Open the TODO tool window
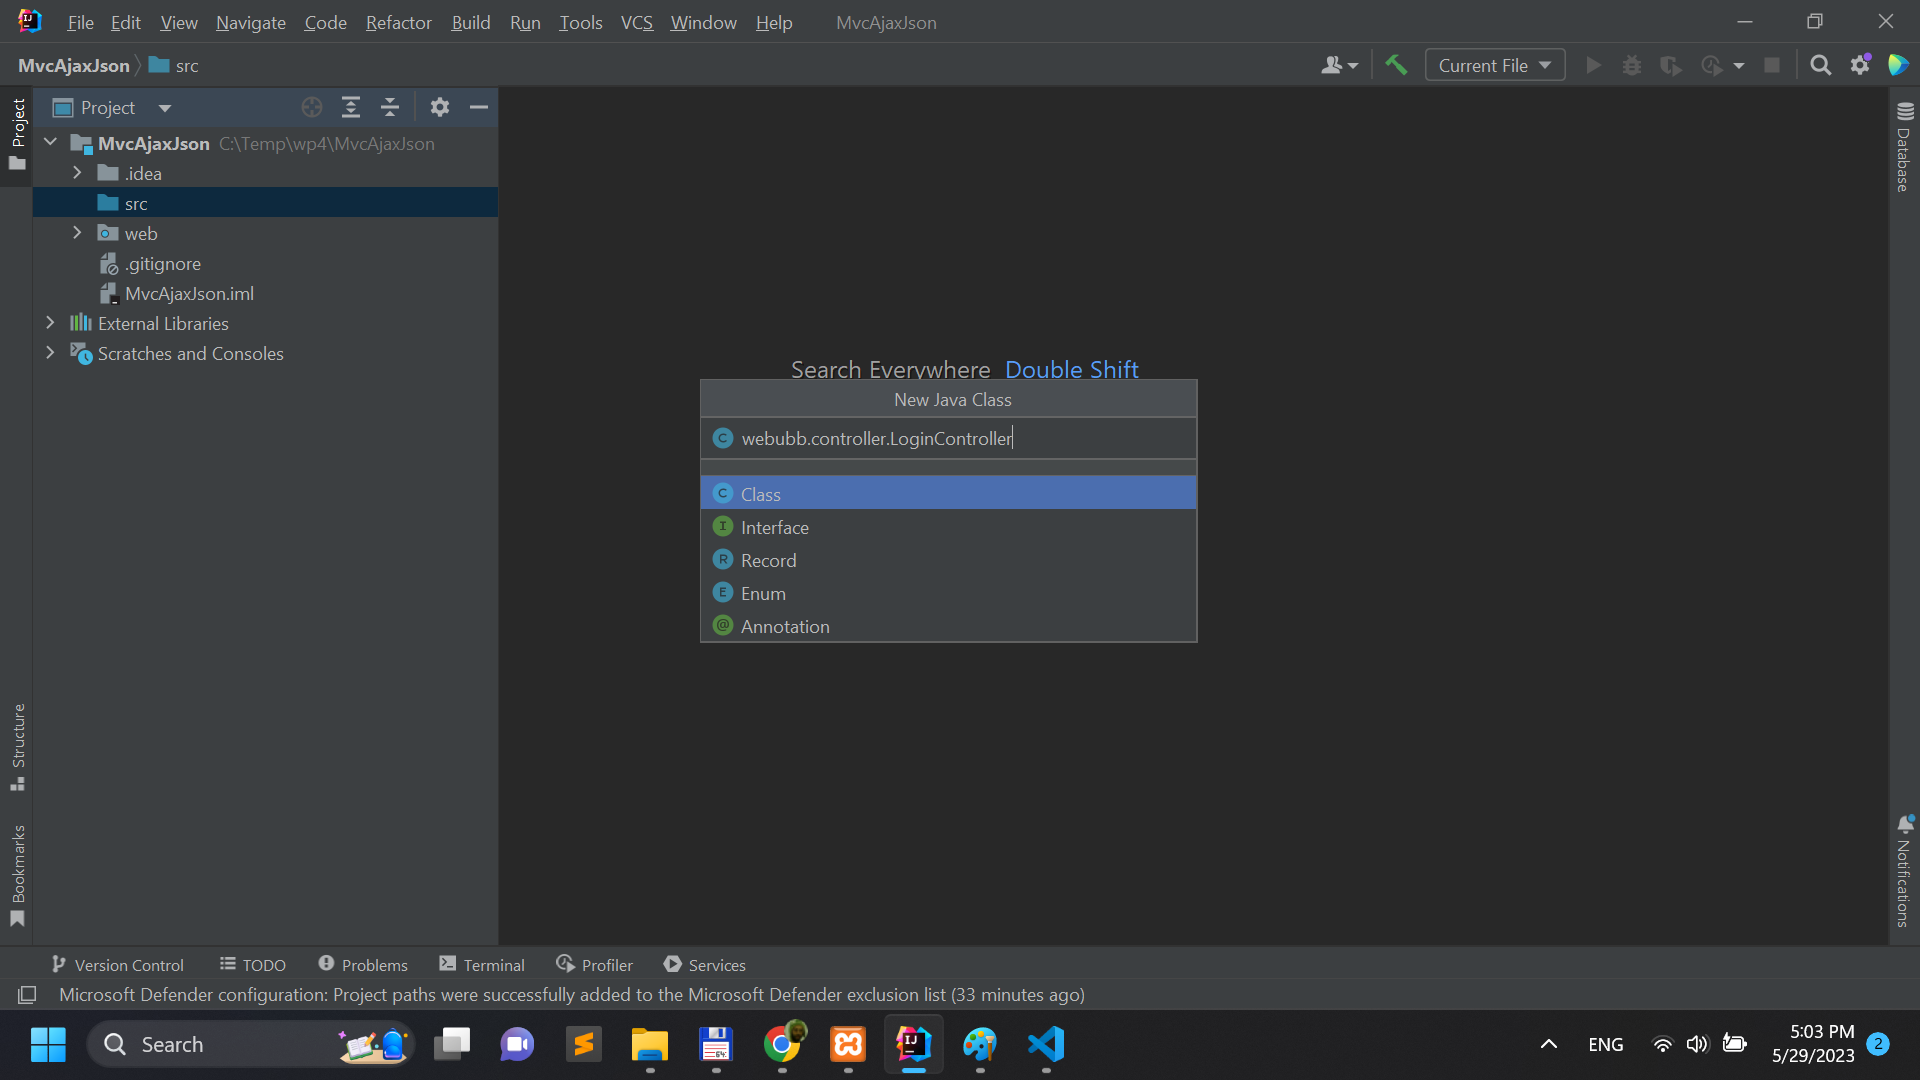1920x1080 pixels. point(253,965)
